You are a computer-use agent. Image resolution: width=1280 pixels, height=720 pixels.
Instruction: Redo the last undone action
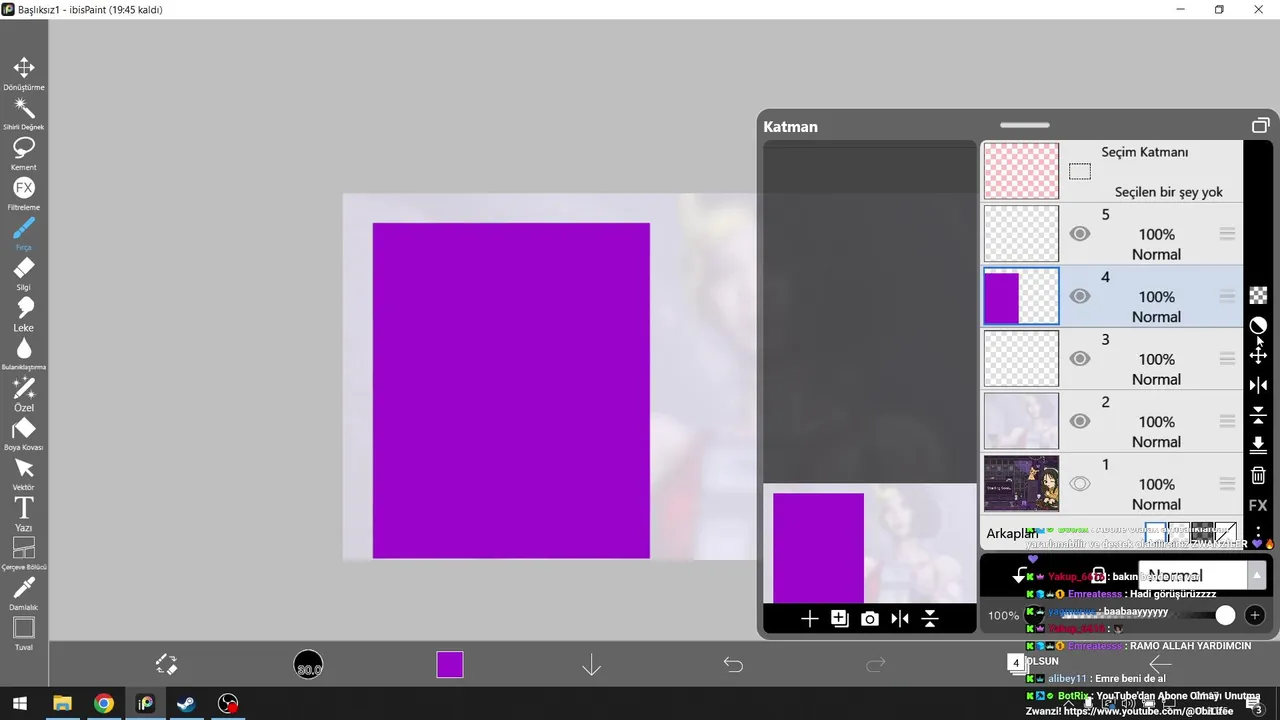click(875, 664)
